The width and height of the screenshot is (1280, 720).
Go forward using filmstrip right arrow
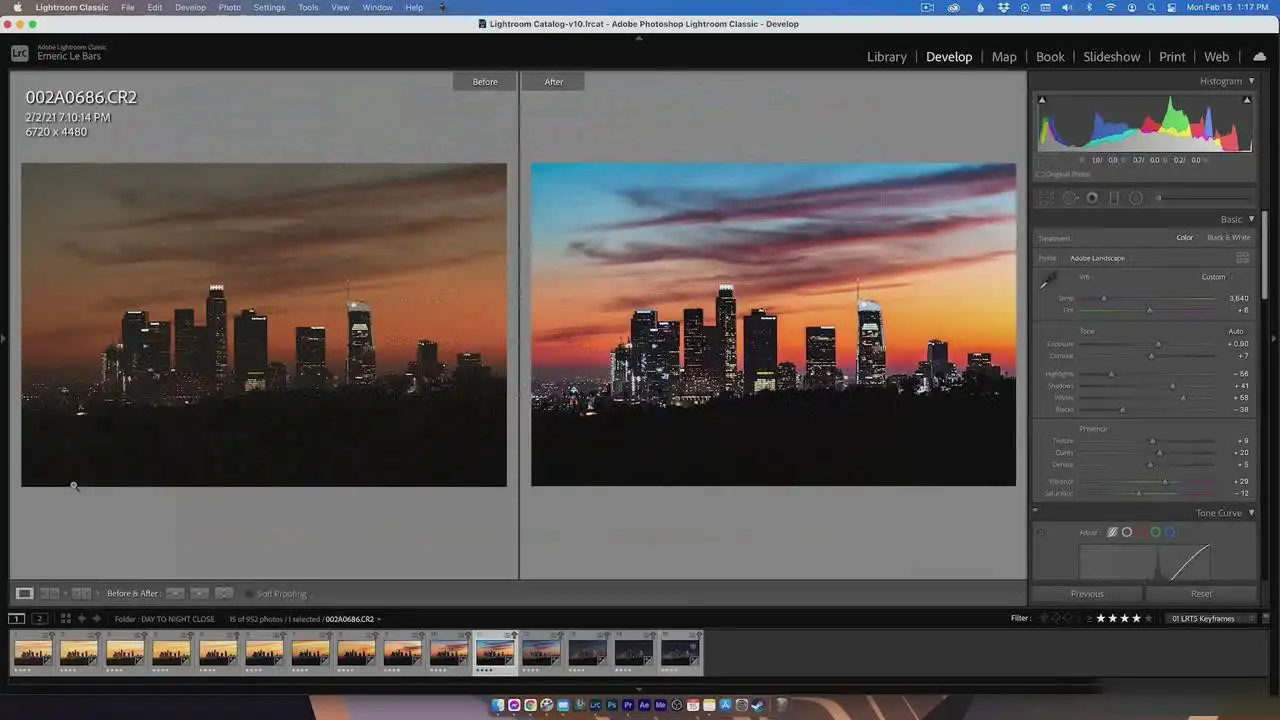[x=97, y=619]
